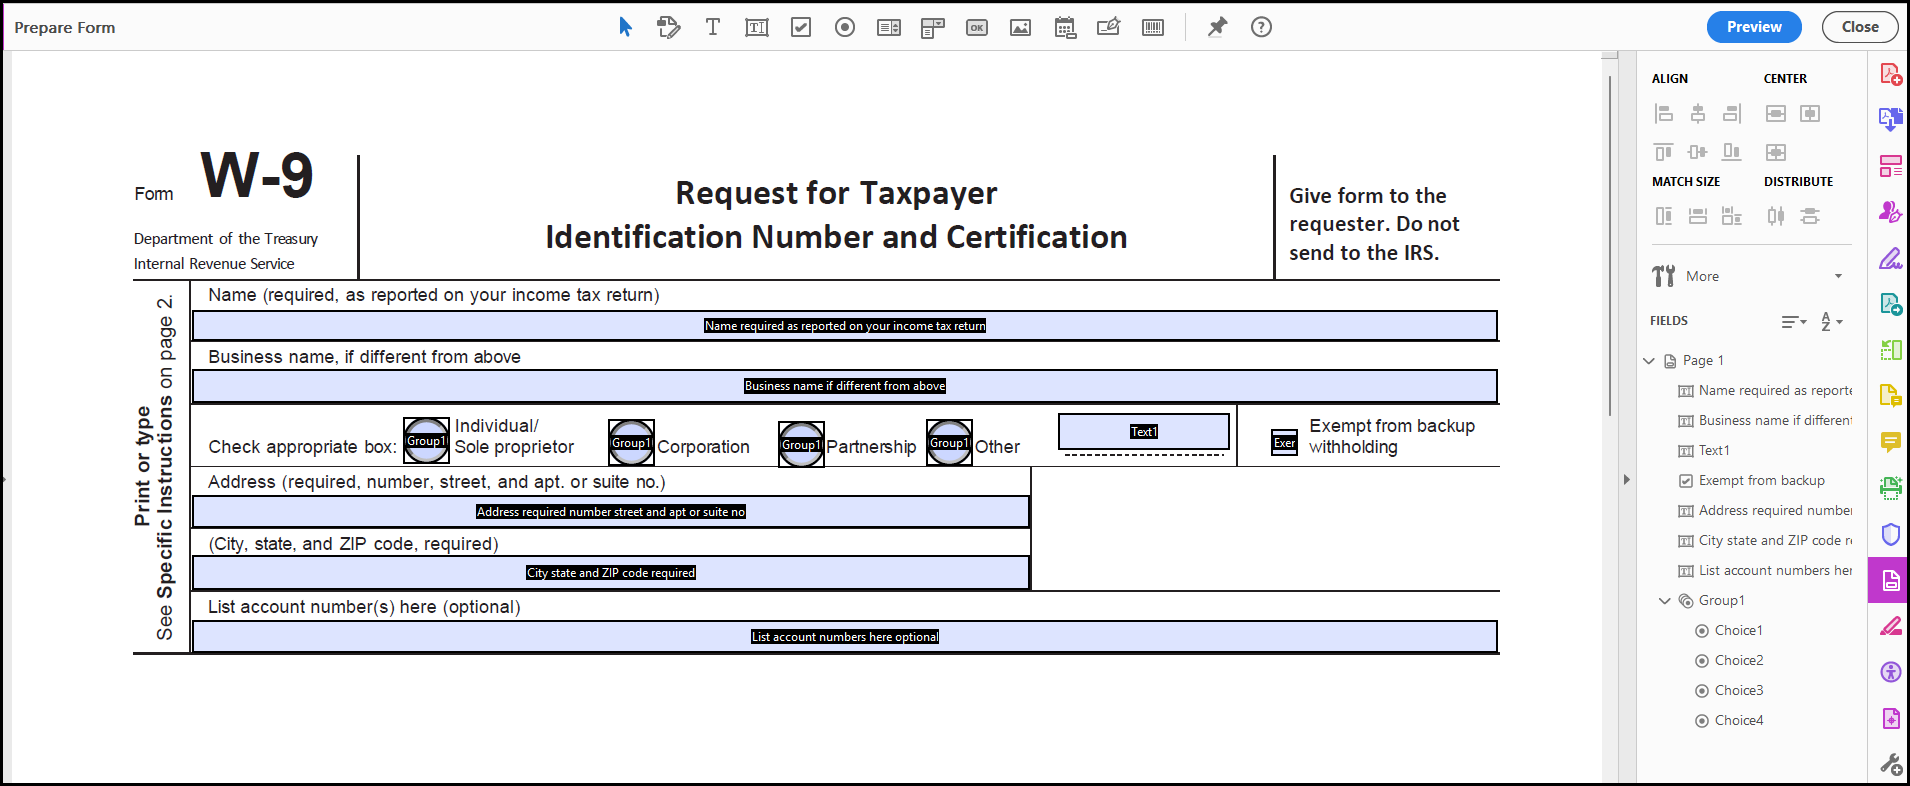Select the Add Date Field tool

pos(1065,27)
